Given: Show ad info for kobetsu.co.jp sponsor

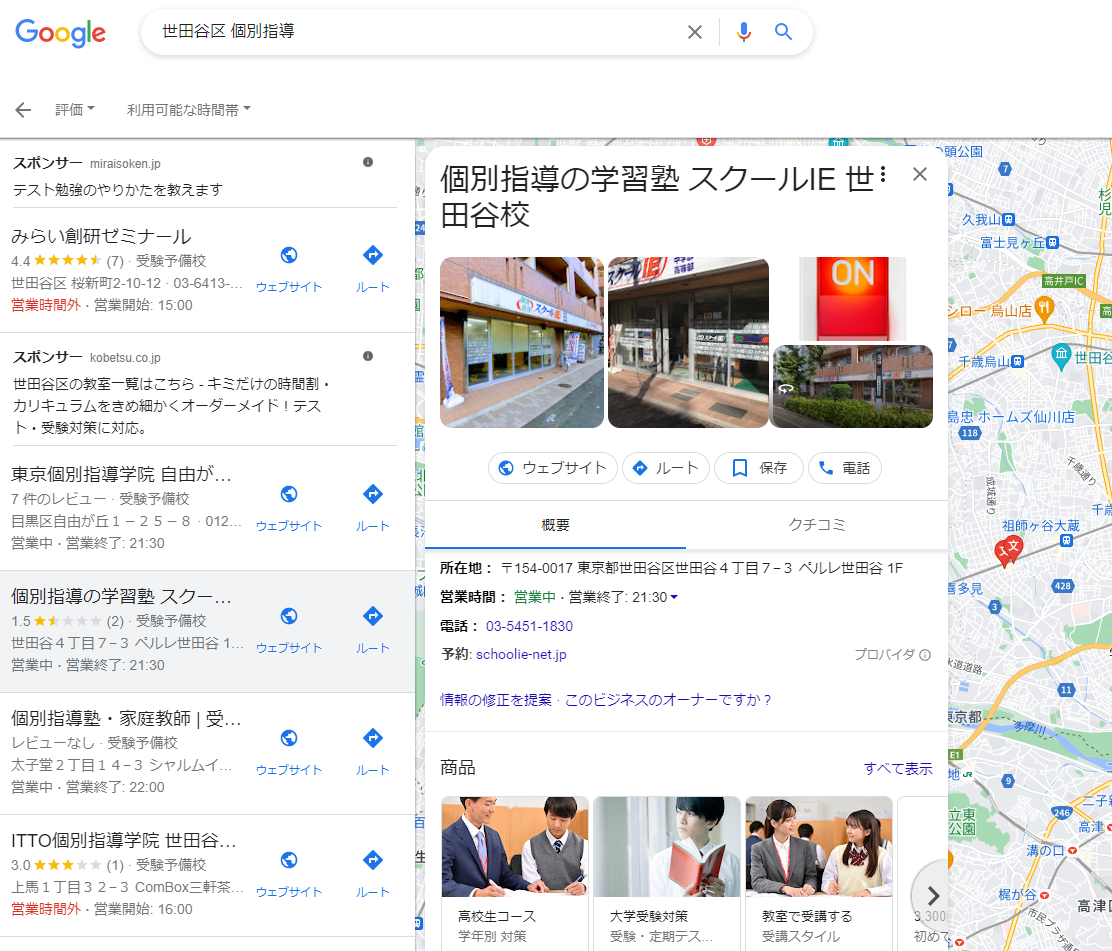Looking at the screenshot, I should pos(367,356).
